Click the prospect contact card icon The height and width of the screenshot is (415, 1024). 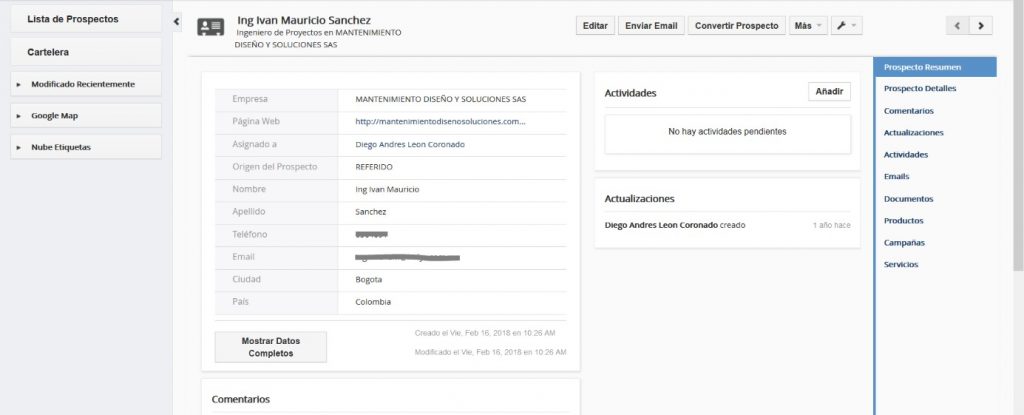coord(210,27)
